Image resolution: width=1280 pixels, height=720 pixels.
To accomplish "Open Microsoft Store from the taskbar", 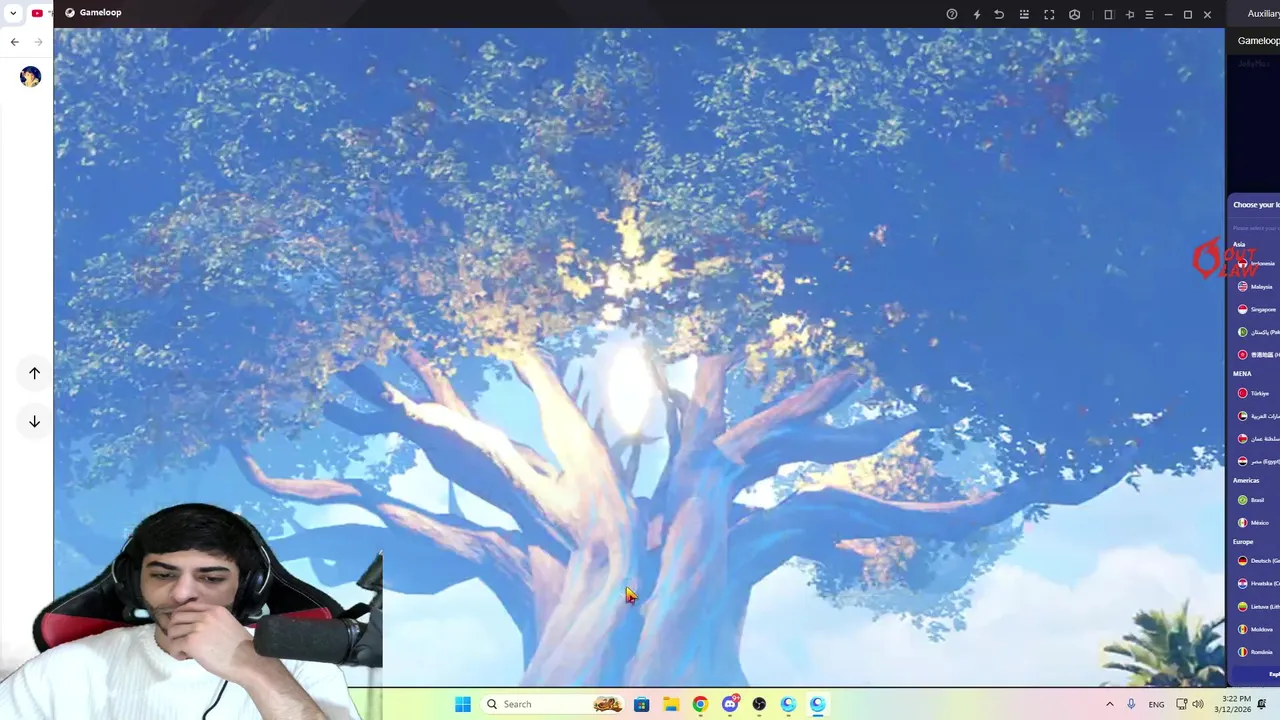I will coord(642,704).
